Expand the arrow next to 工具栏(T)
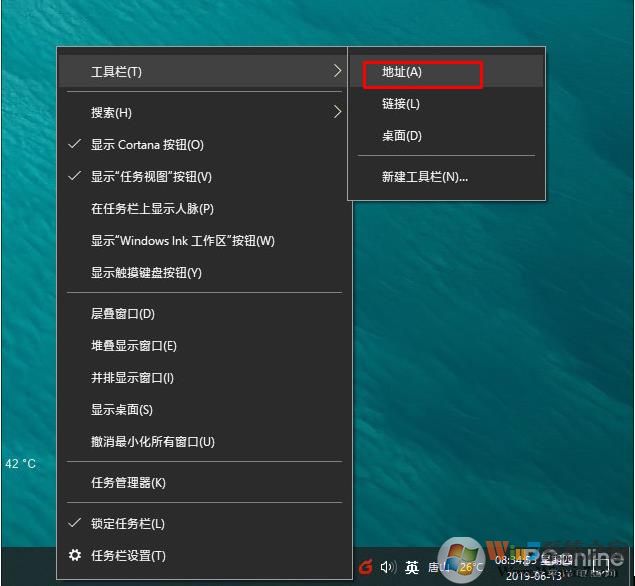635x586 pixels. click(337, 71)
